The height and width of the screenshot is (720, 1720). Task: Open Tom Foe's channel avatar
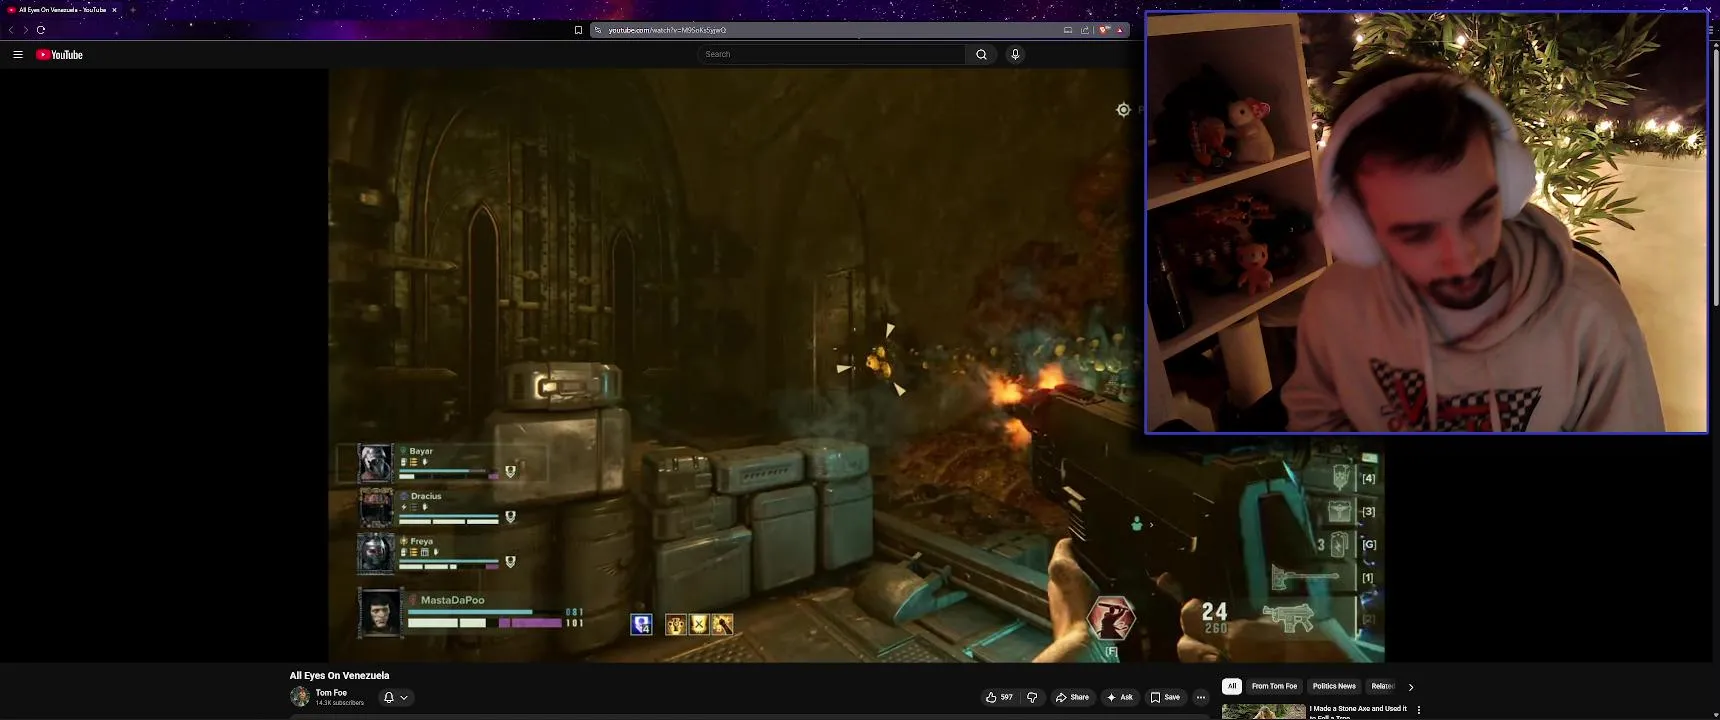click(x=300, y=697)
